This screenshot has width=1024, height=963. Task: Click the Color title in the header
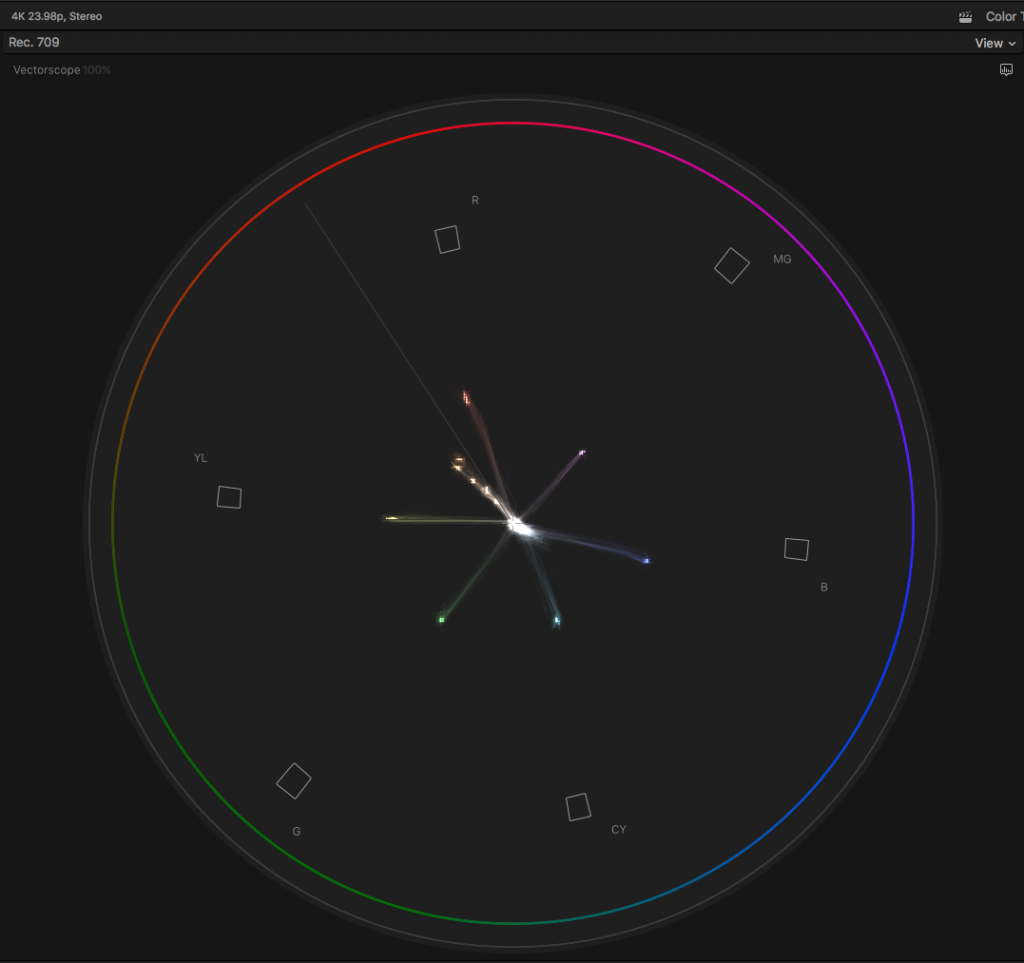pos(1001,17)
